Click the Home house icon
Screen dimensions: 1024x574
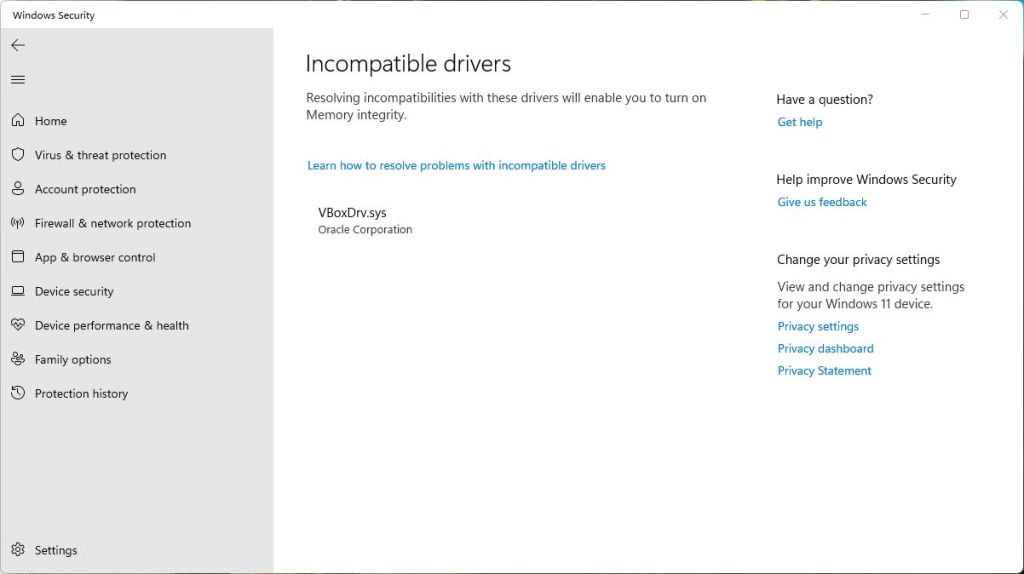[18, 121]
